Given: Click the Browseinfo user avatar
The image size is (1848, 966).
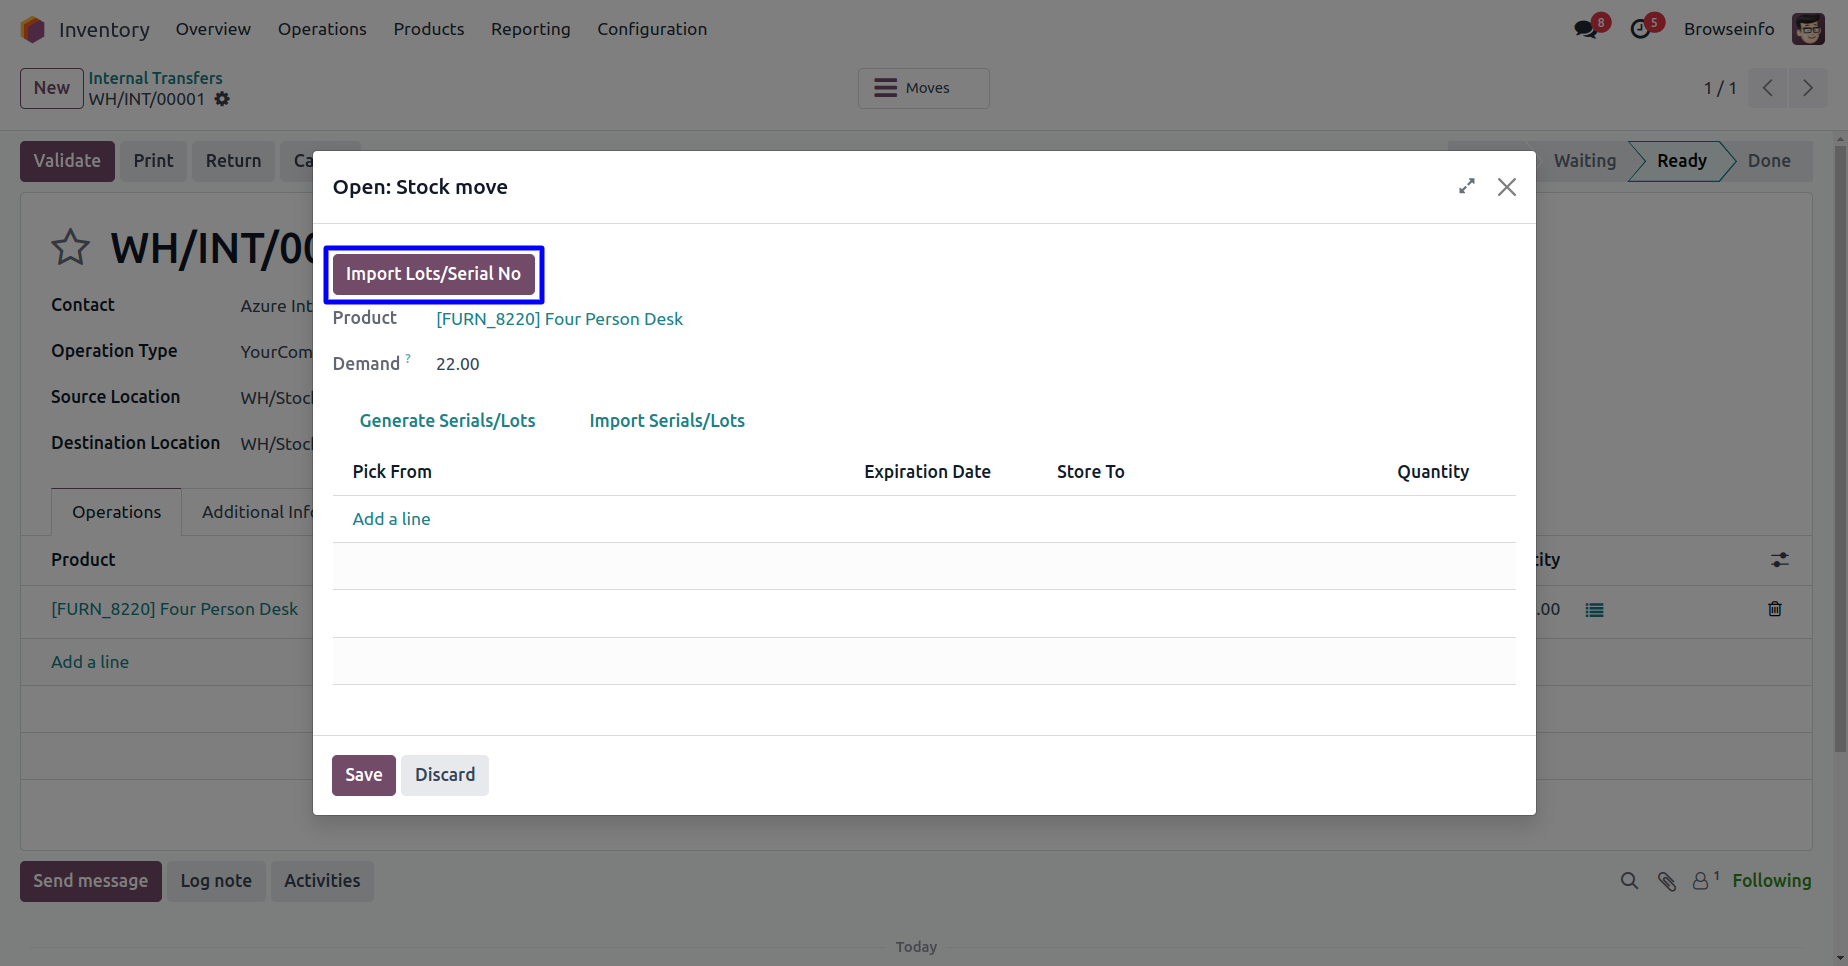Looking at the screenshot, I should [1808, 29].
